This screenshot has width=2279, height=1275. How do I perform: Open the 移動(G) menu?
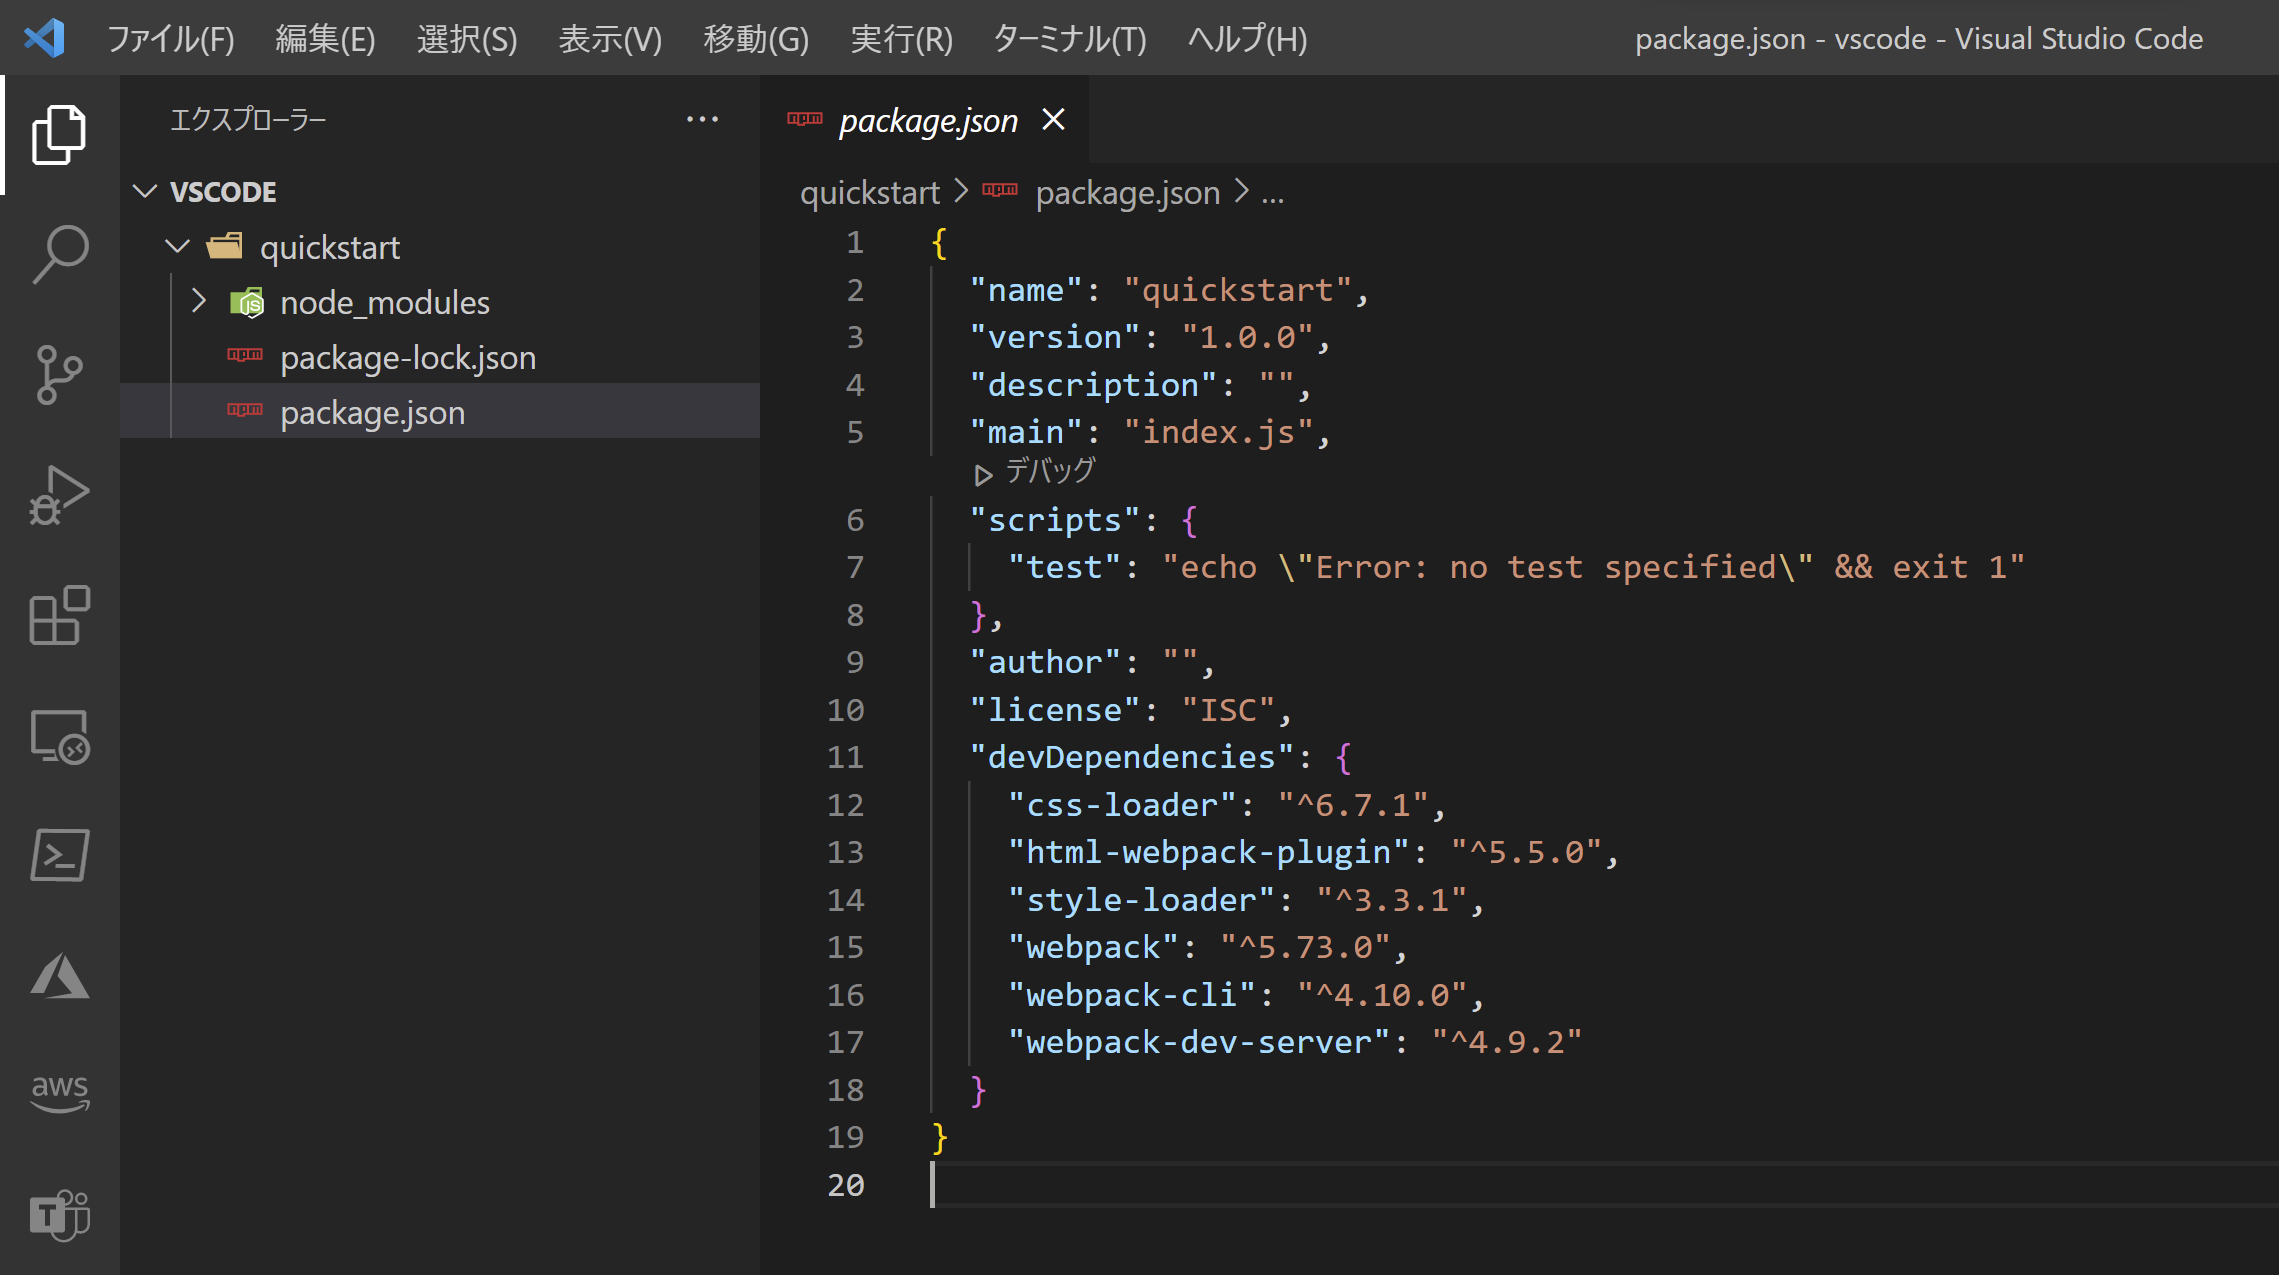pyautogui.click(x=756, y=38)
